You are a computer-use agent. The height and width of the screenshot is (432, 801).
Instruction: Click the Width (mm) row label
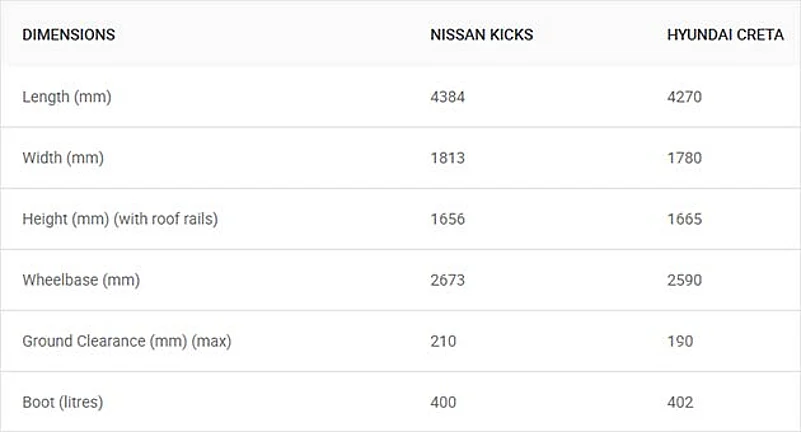click(63, 158)
